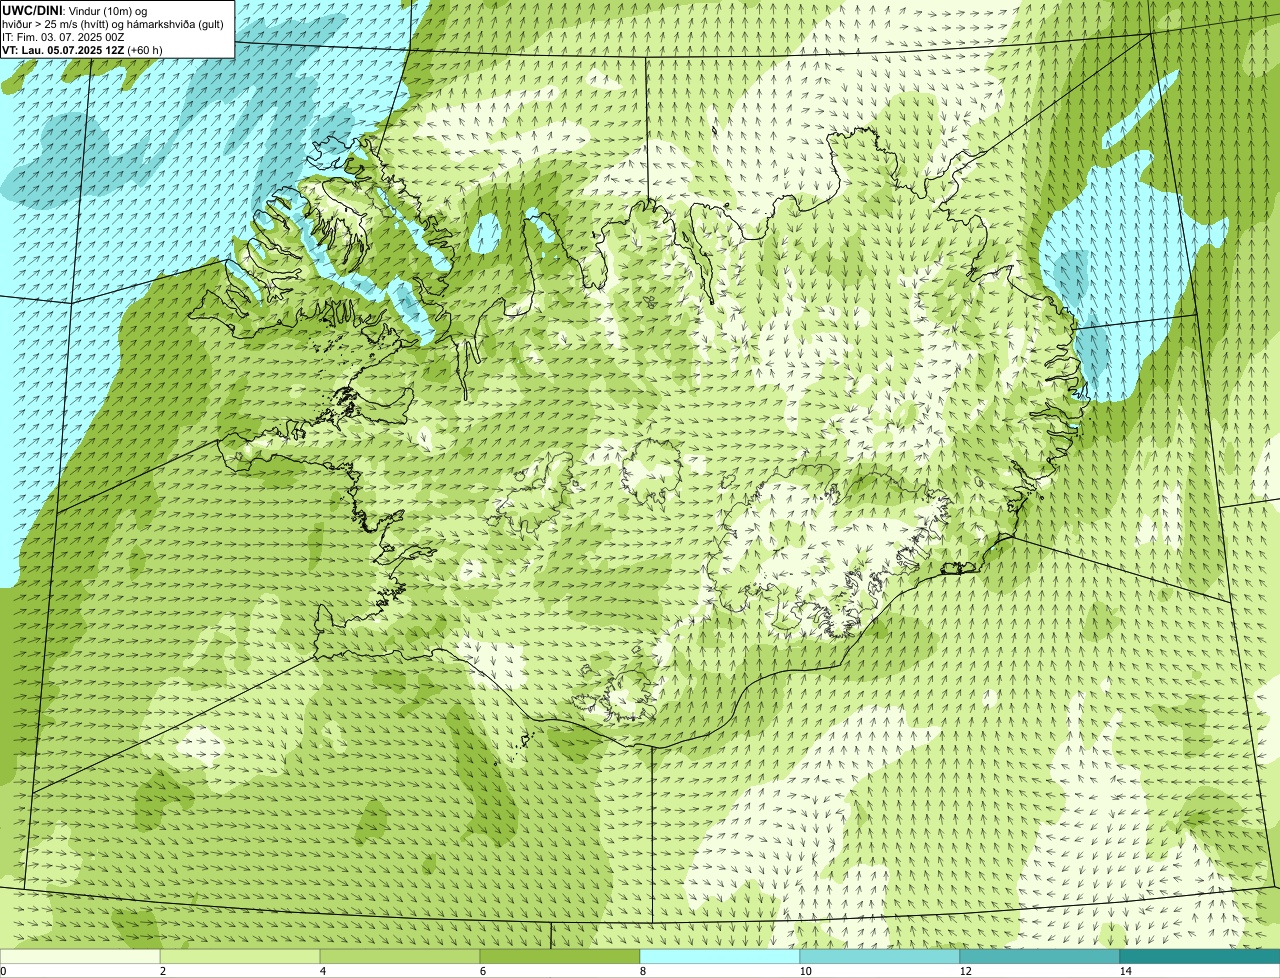
Task: Click the 8–10 m/s light cyan legend color
Action: pyautogui.click(x=720, y=956)
